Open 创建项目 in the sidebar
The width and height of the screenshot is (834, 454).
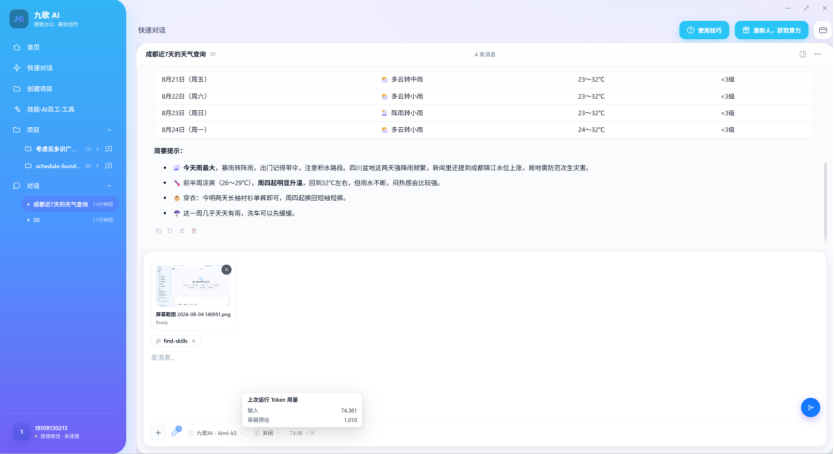coord(40,89)
